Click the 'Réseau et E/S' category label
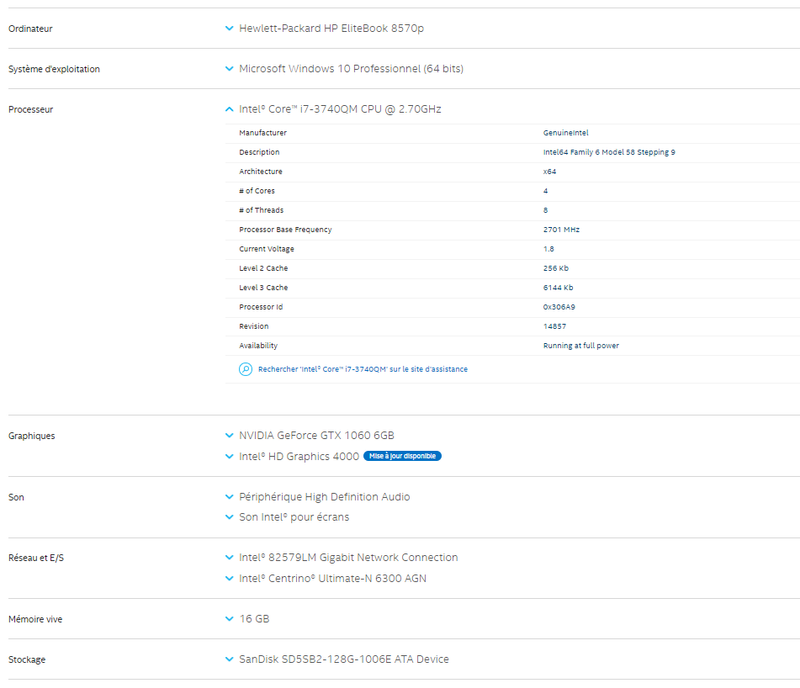The width and height of the screenshot is (800, 688). [x=36, y=558]
